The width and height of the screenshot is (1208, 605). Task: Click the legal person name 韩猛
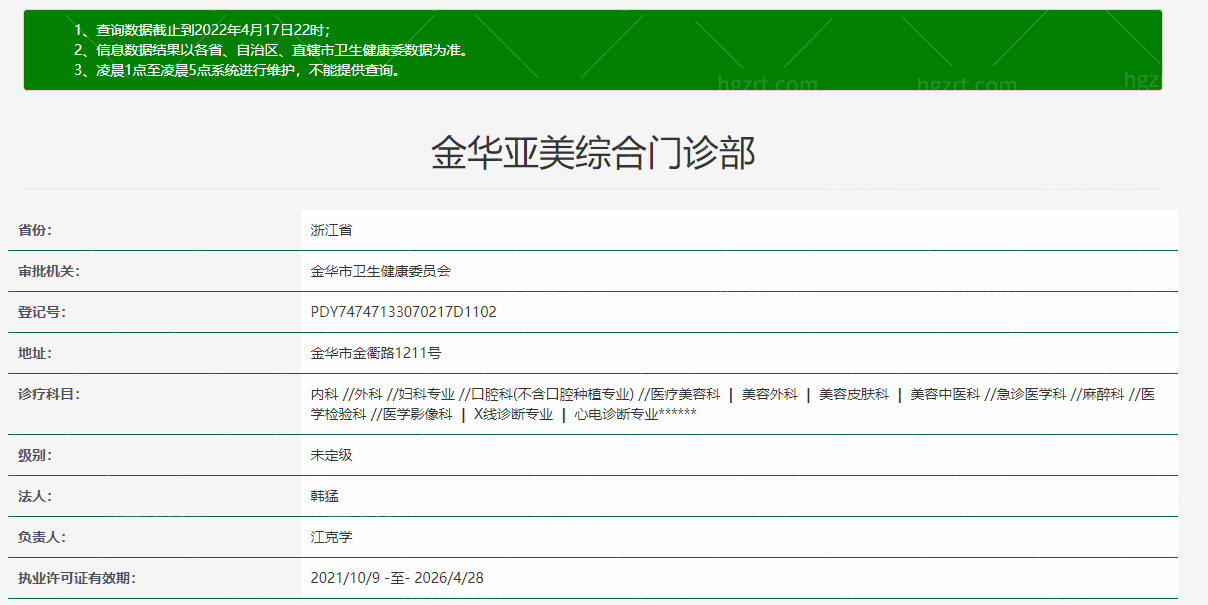pos(325,496)
